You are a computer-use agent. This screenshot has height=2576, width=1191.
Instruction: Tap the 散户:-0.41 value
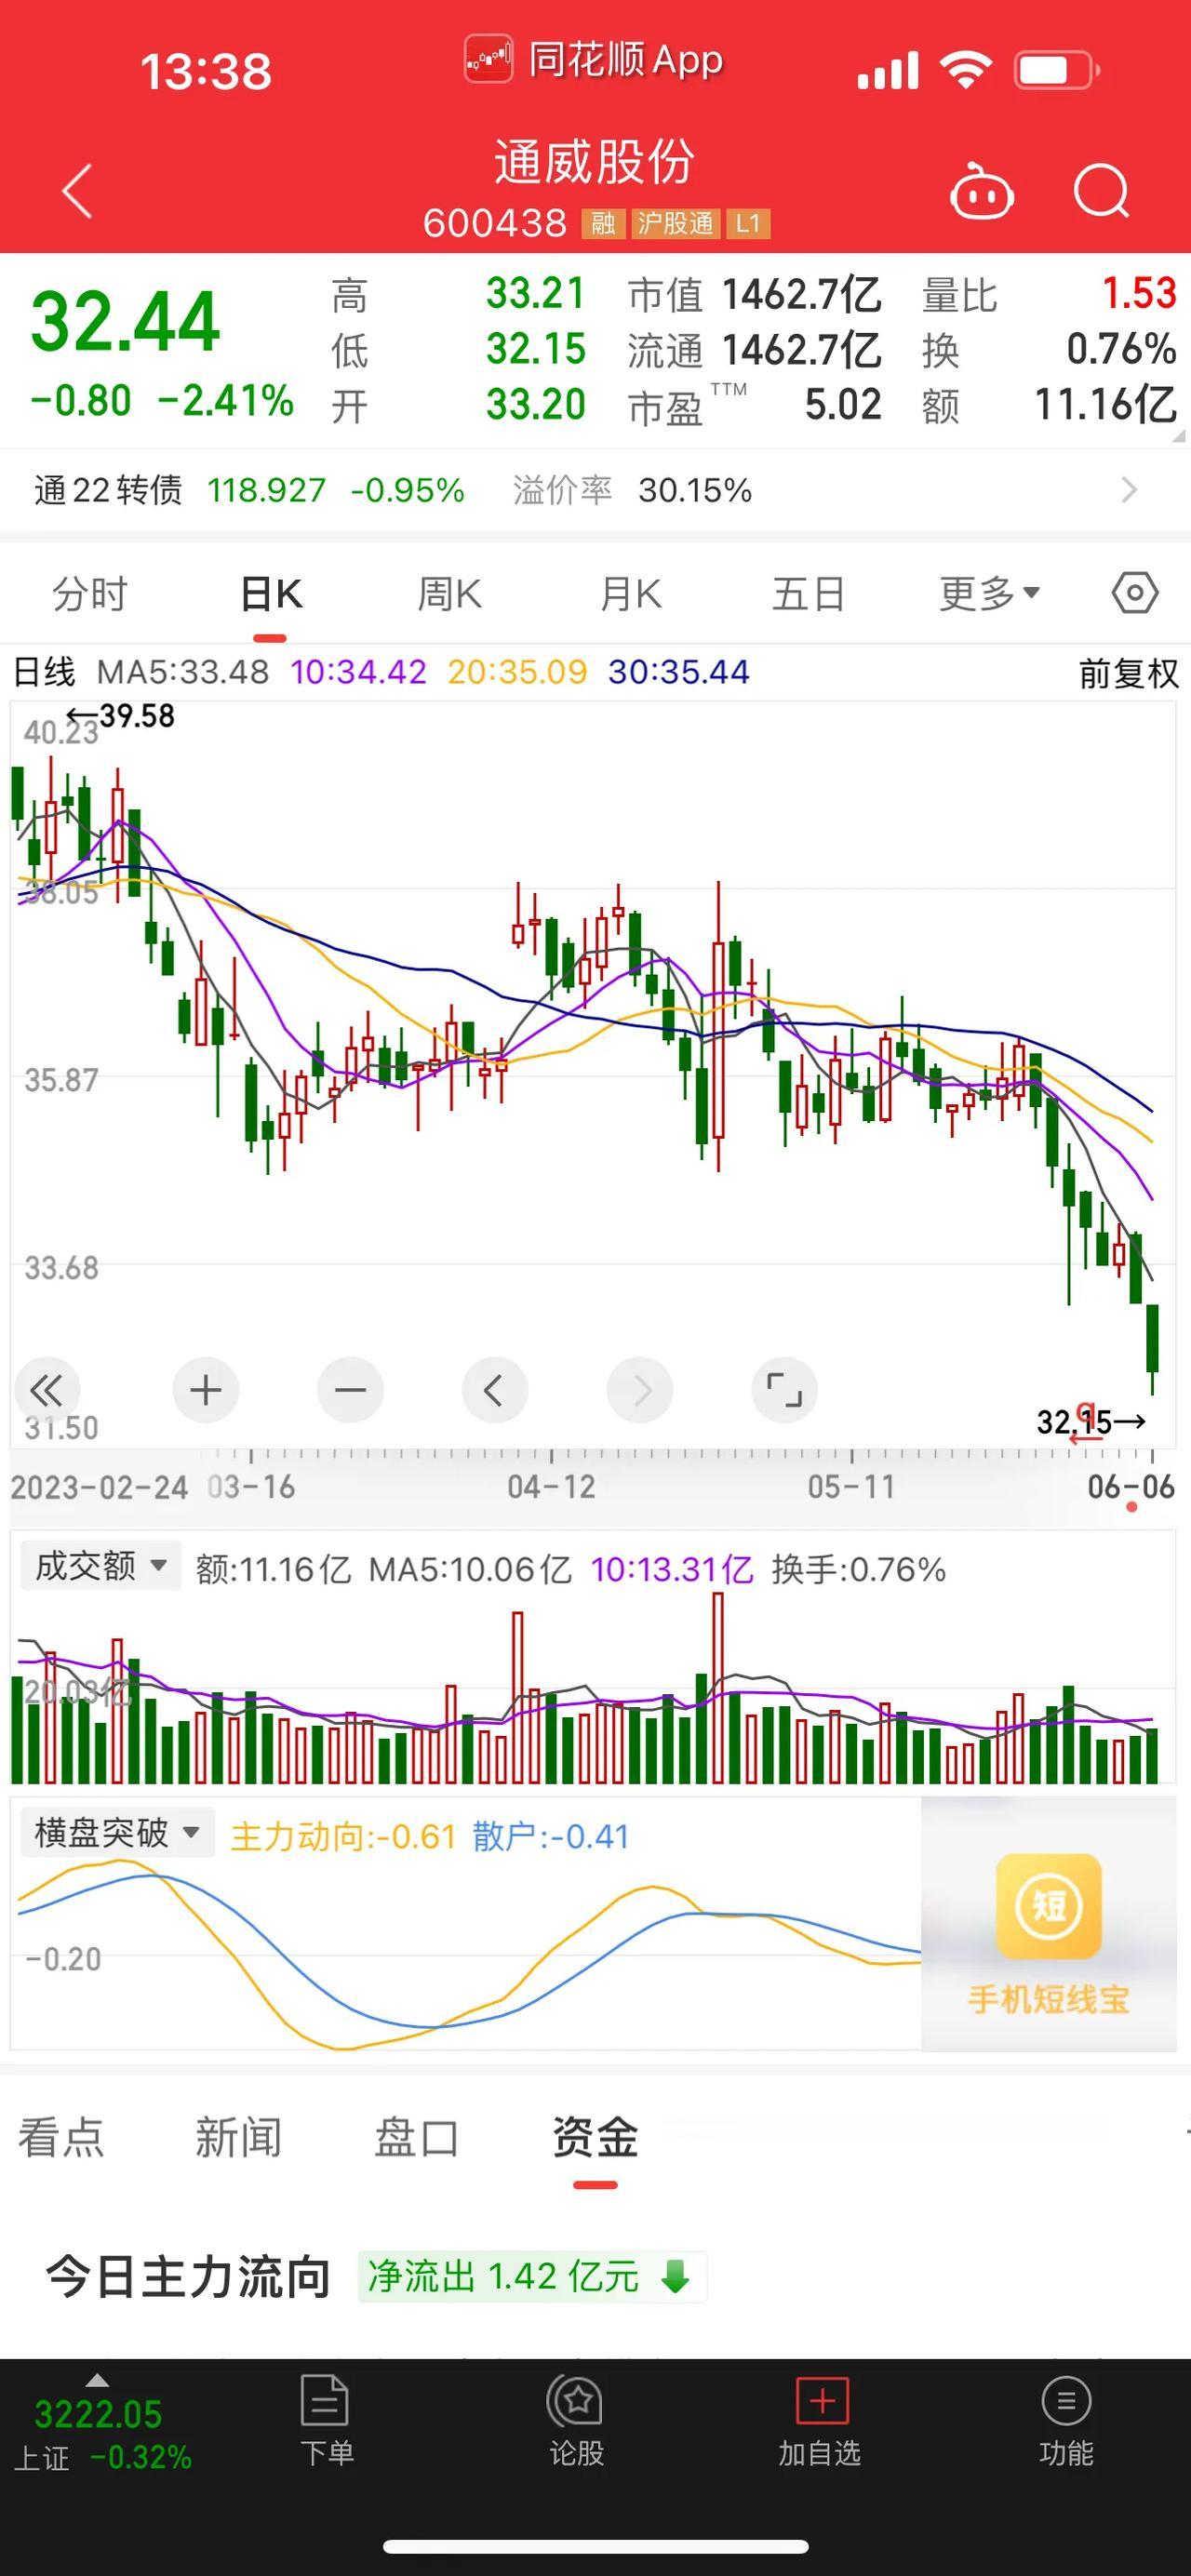pos(551,1836)
